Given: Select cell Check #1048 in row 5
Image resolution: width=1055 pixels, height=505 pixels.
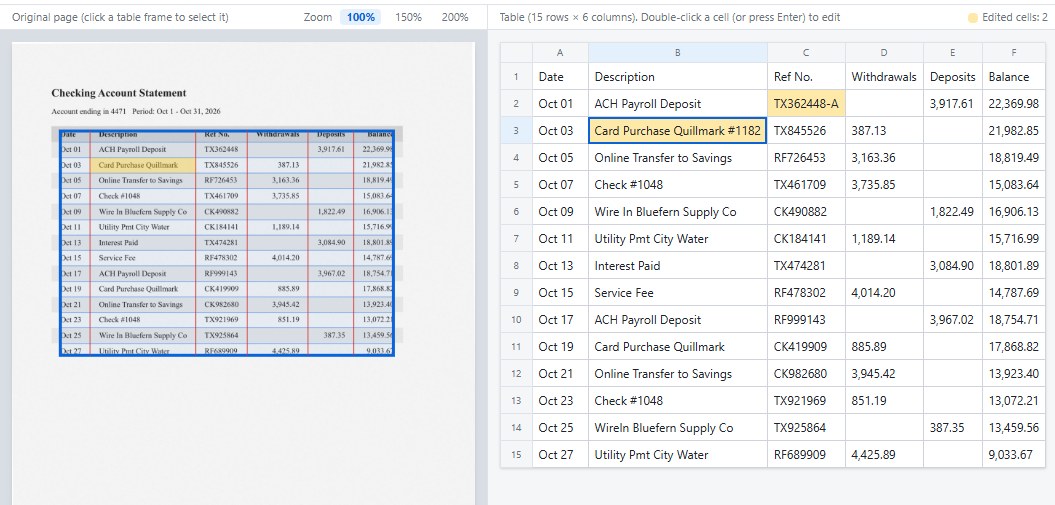Looking at the screenshot, I should coord(678,184).
